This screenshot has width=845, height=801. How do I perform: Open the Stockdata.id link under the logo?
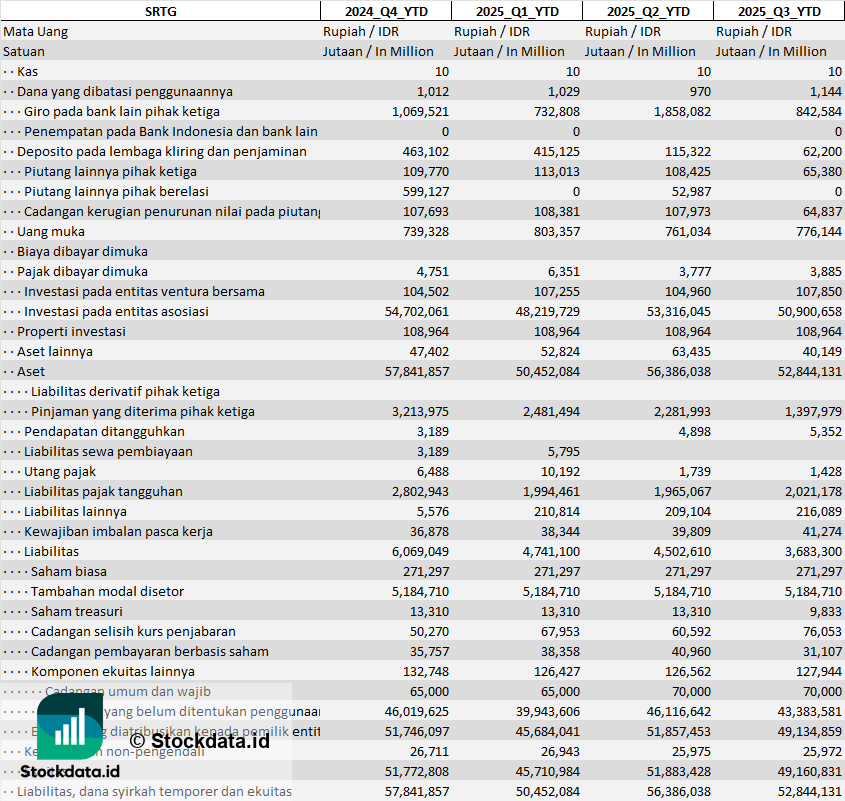coord(70,771)
